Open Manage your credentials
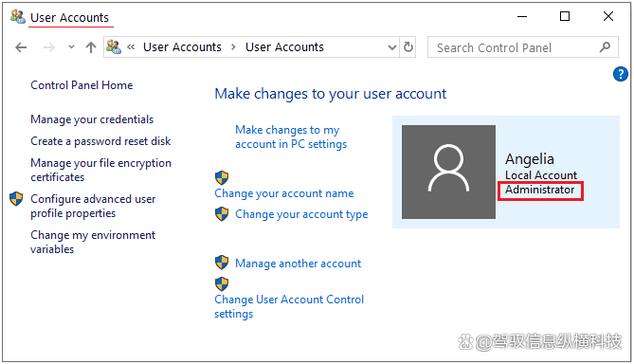Screen dimensions: 634x364 click(92, 119)
